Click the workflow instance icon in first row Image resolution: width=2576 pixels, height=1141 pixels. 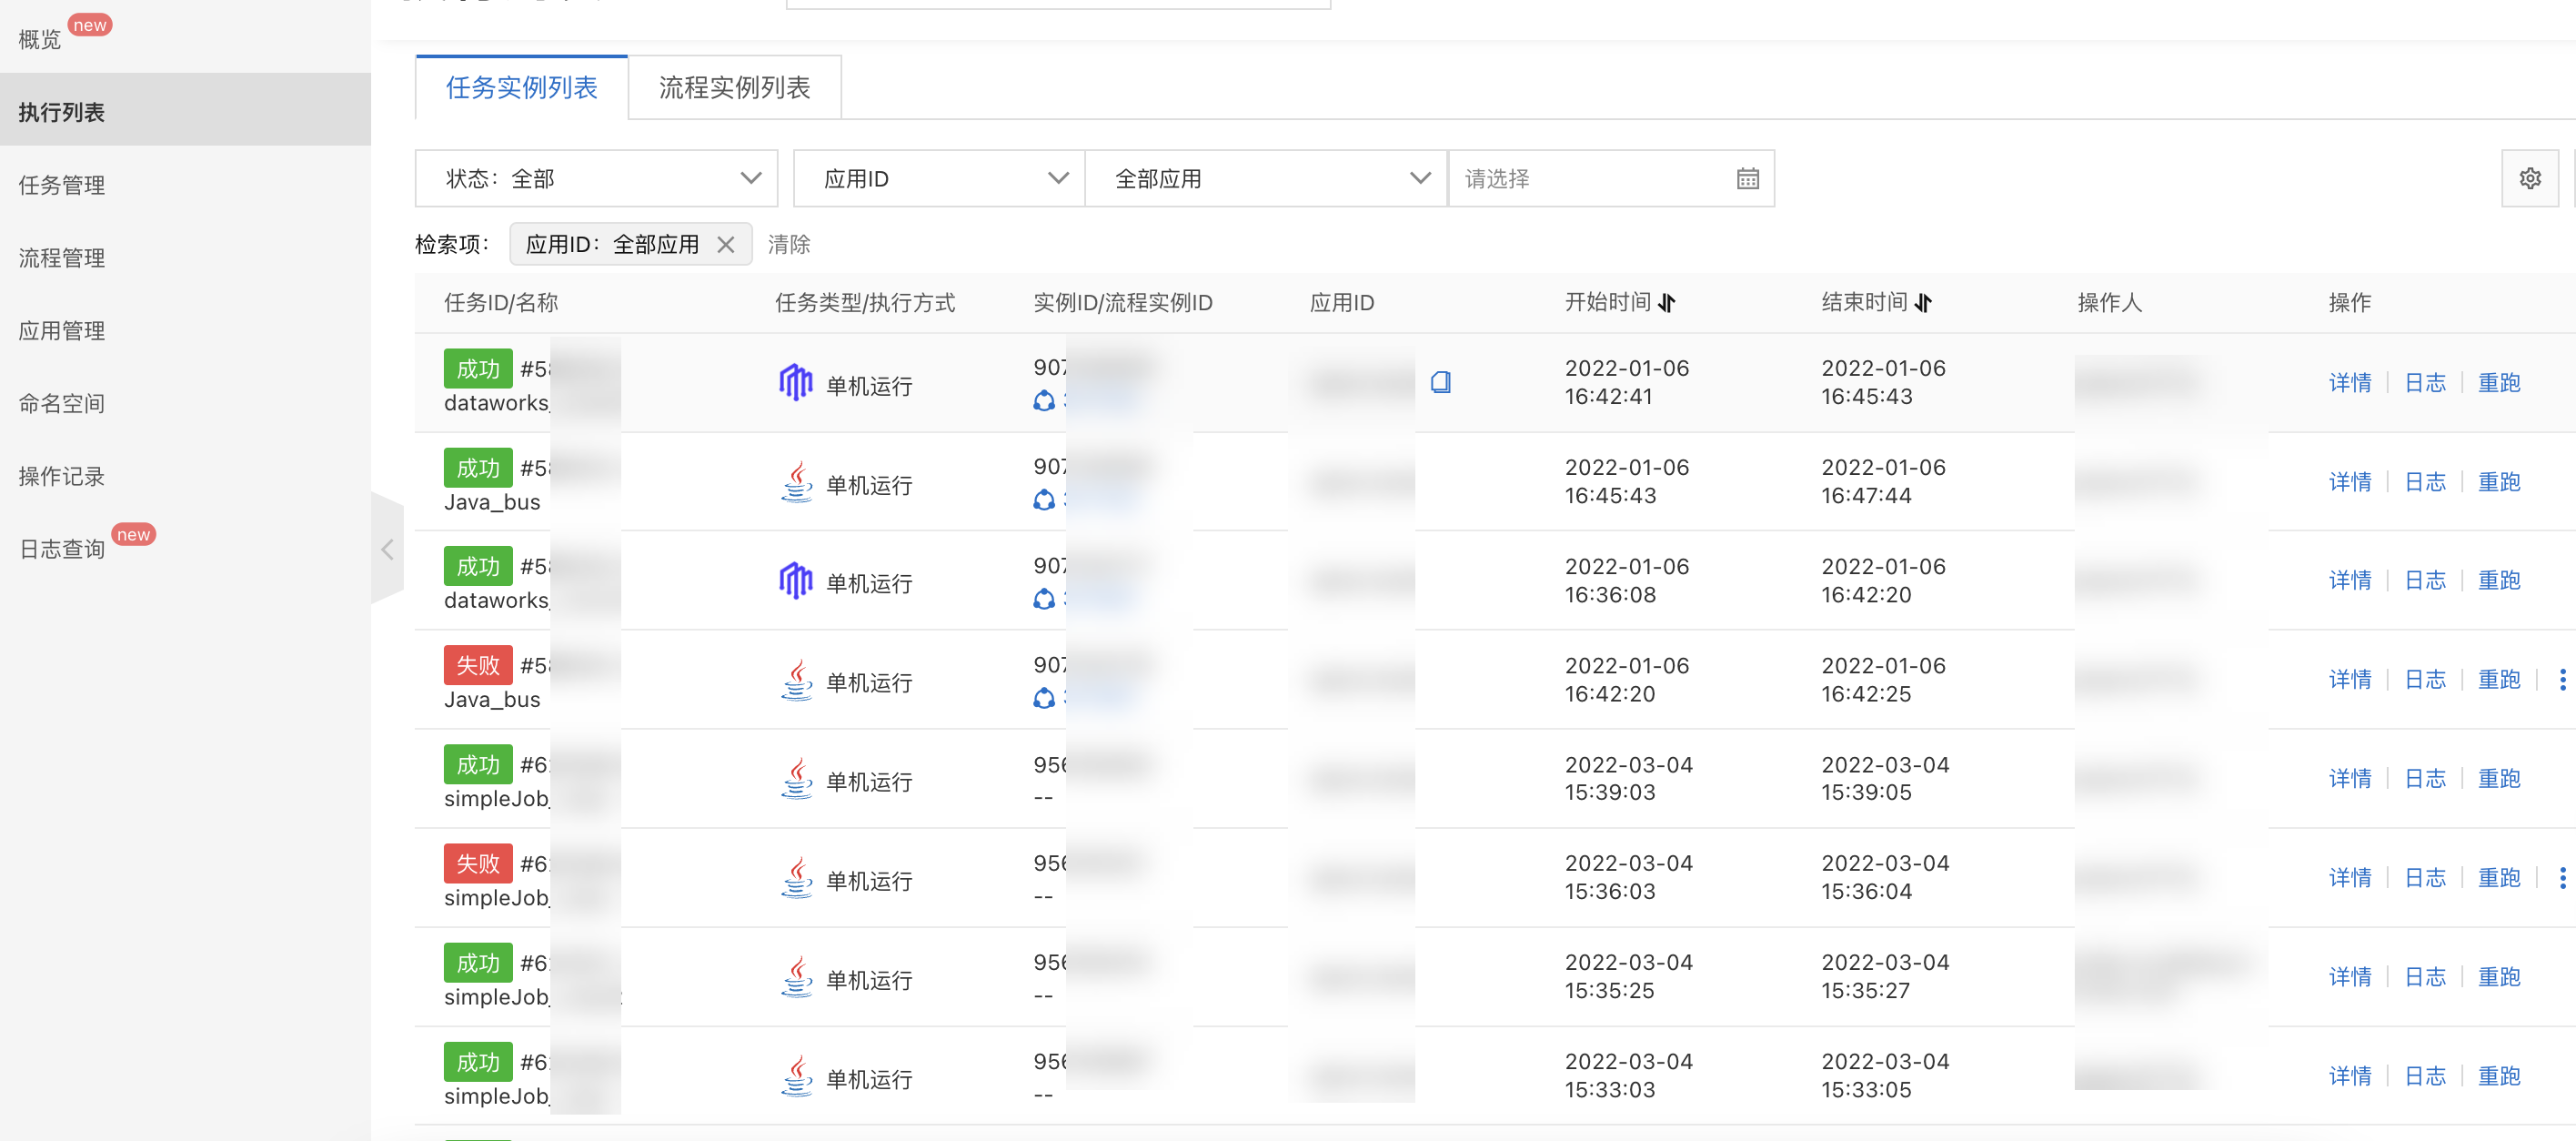(1044, 401)
